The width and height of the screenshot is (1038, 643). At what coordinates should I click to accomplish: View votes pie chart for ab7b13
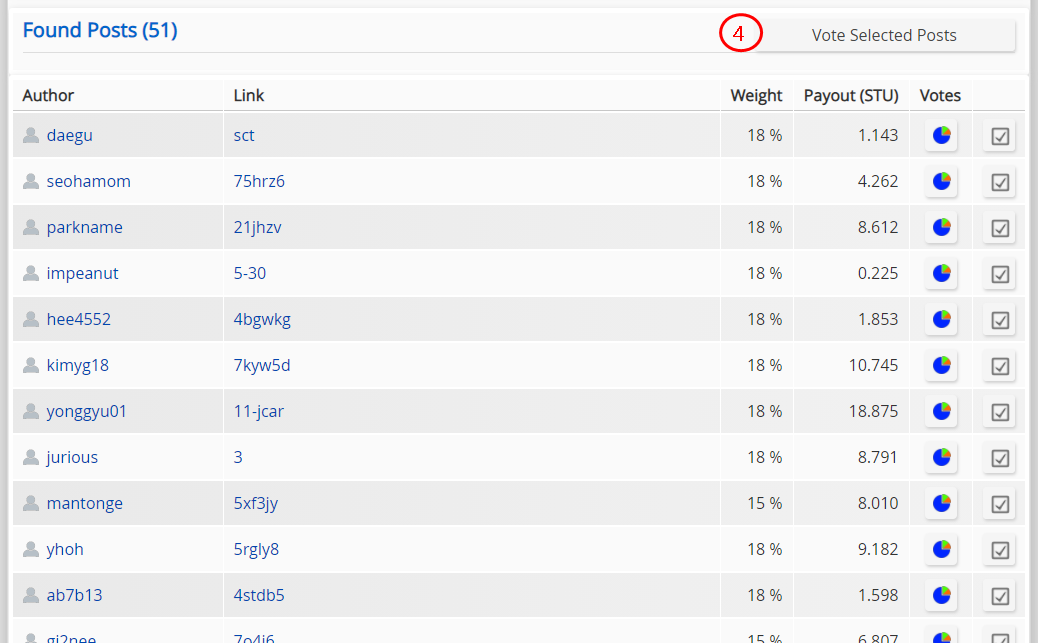[x=941, y=595]
